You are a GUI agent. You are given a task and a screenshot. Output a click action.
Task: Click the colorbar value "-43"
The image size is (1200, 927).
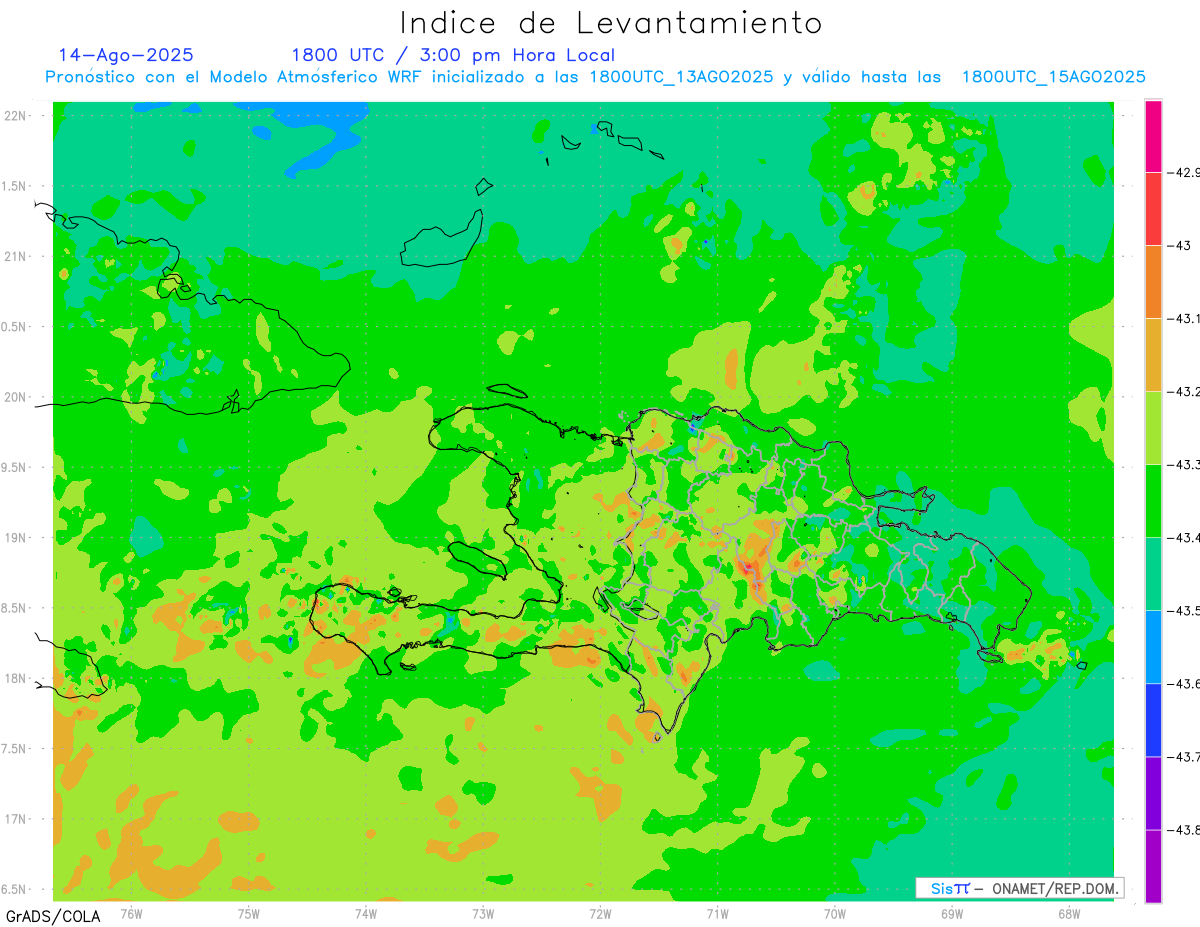(1181, 245)
